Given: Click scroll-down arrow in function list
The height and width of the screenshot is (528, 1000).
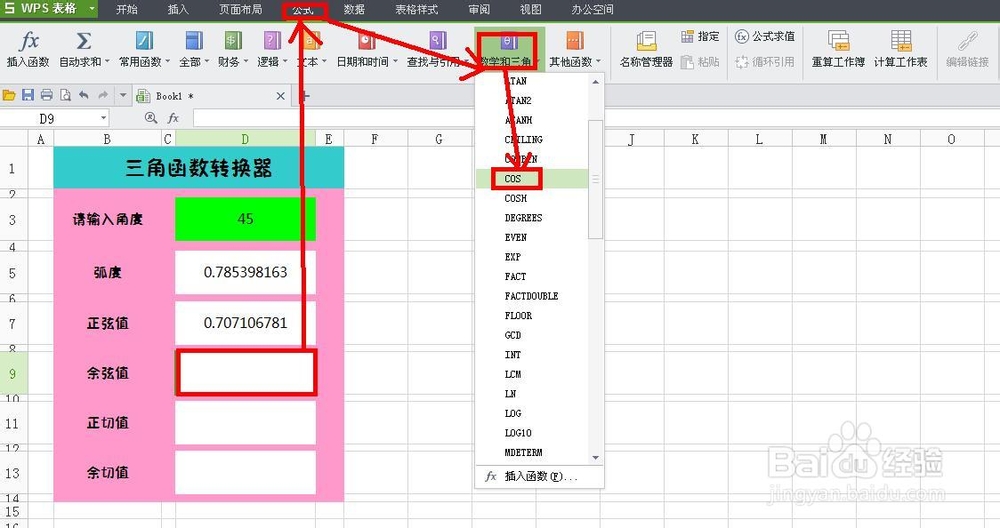Looking at the screenshot, I should (596, 457).
